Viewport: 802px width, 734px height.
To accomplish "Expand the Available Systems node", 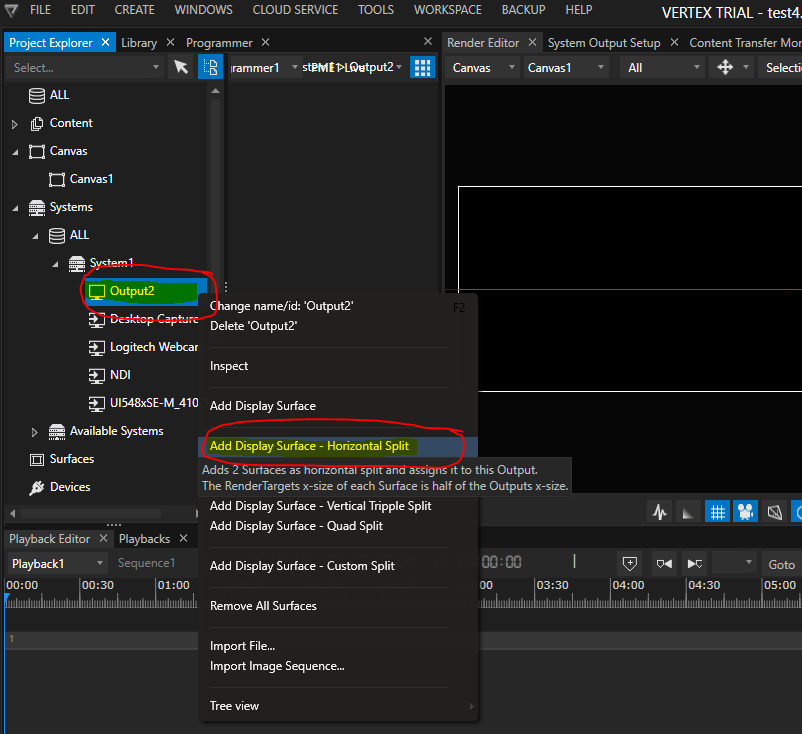I will pos(35,432).
